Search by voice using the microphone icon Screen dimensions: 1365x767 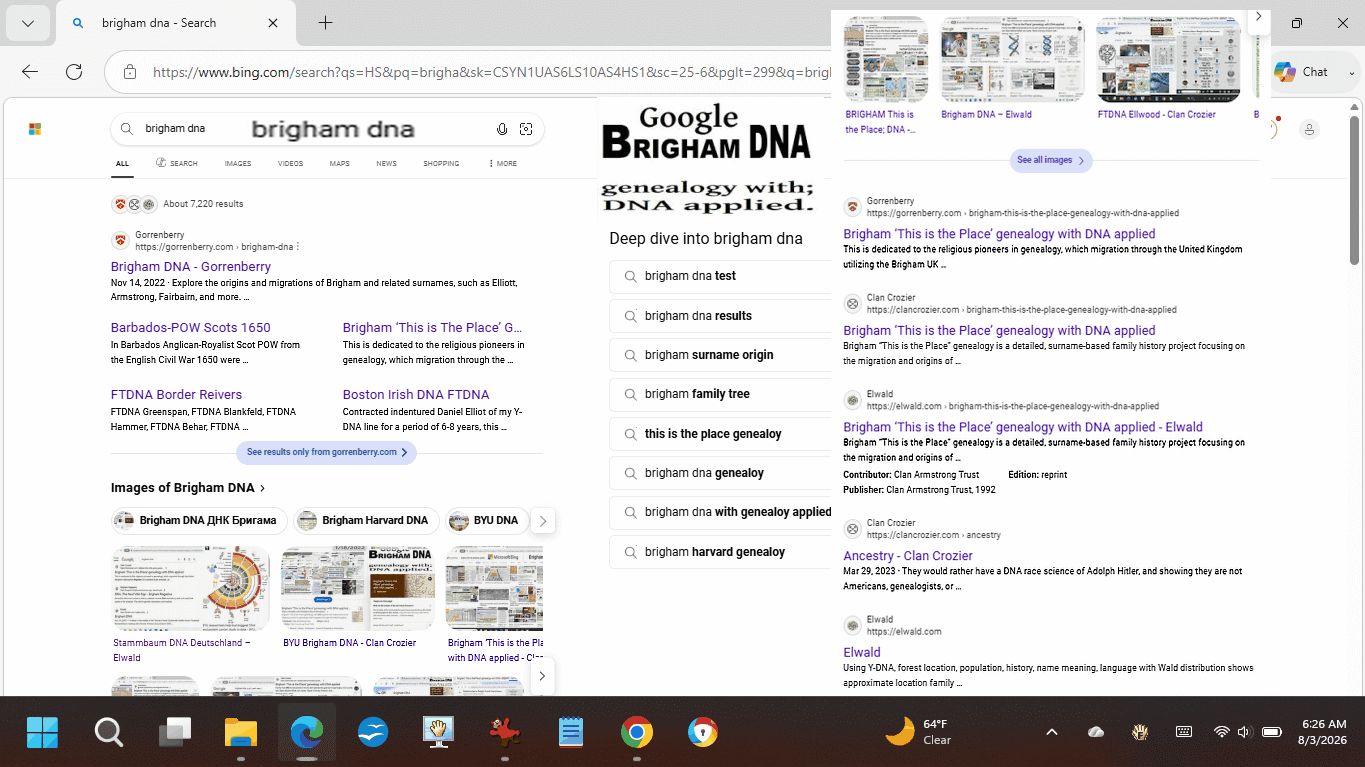click(x=503, y=129)
